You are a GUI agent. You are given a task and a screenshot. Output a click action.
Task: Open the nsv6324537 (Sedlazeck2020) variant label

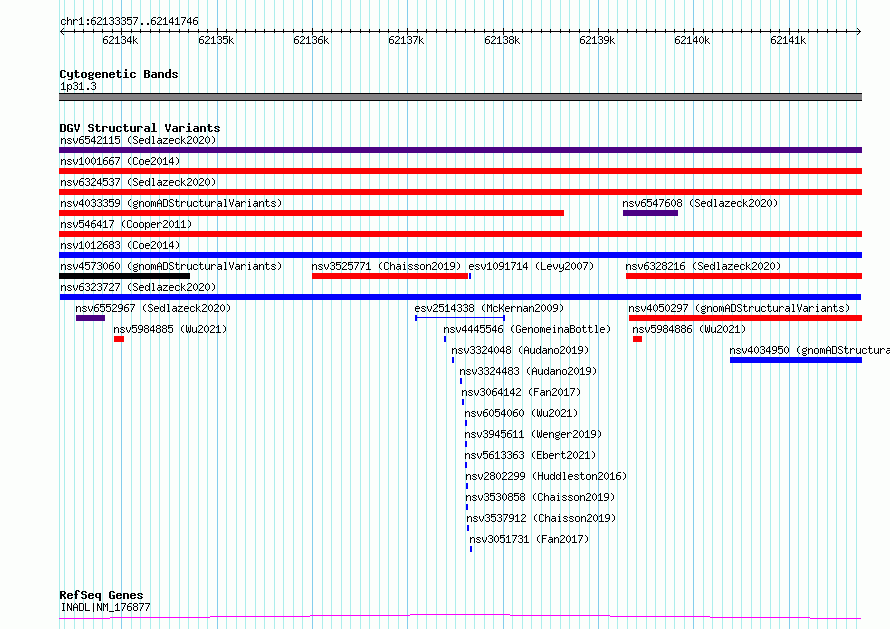[138, 182]
